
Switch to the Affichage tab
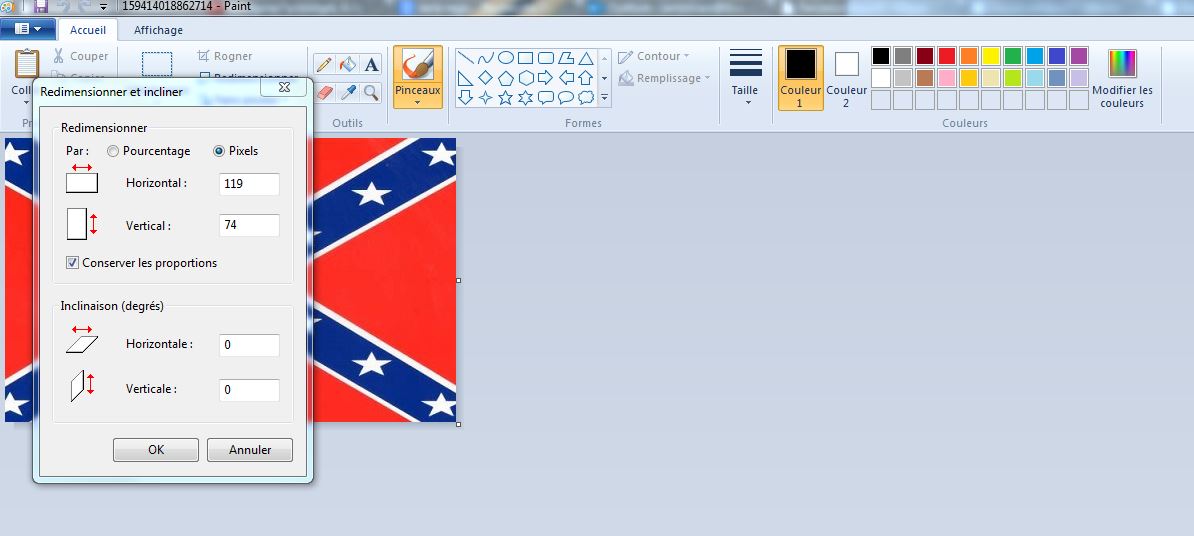(158, 30)
